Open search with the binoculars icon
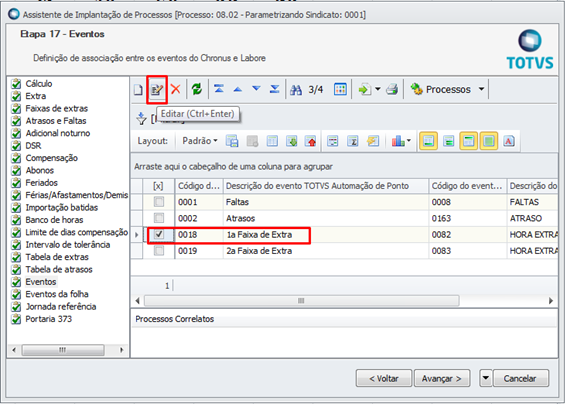Viewport: 567px width, 404px height. (x=296, y=90)
